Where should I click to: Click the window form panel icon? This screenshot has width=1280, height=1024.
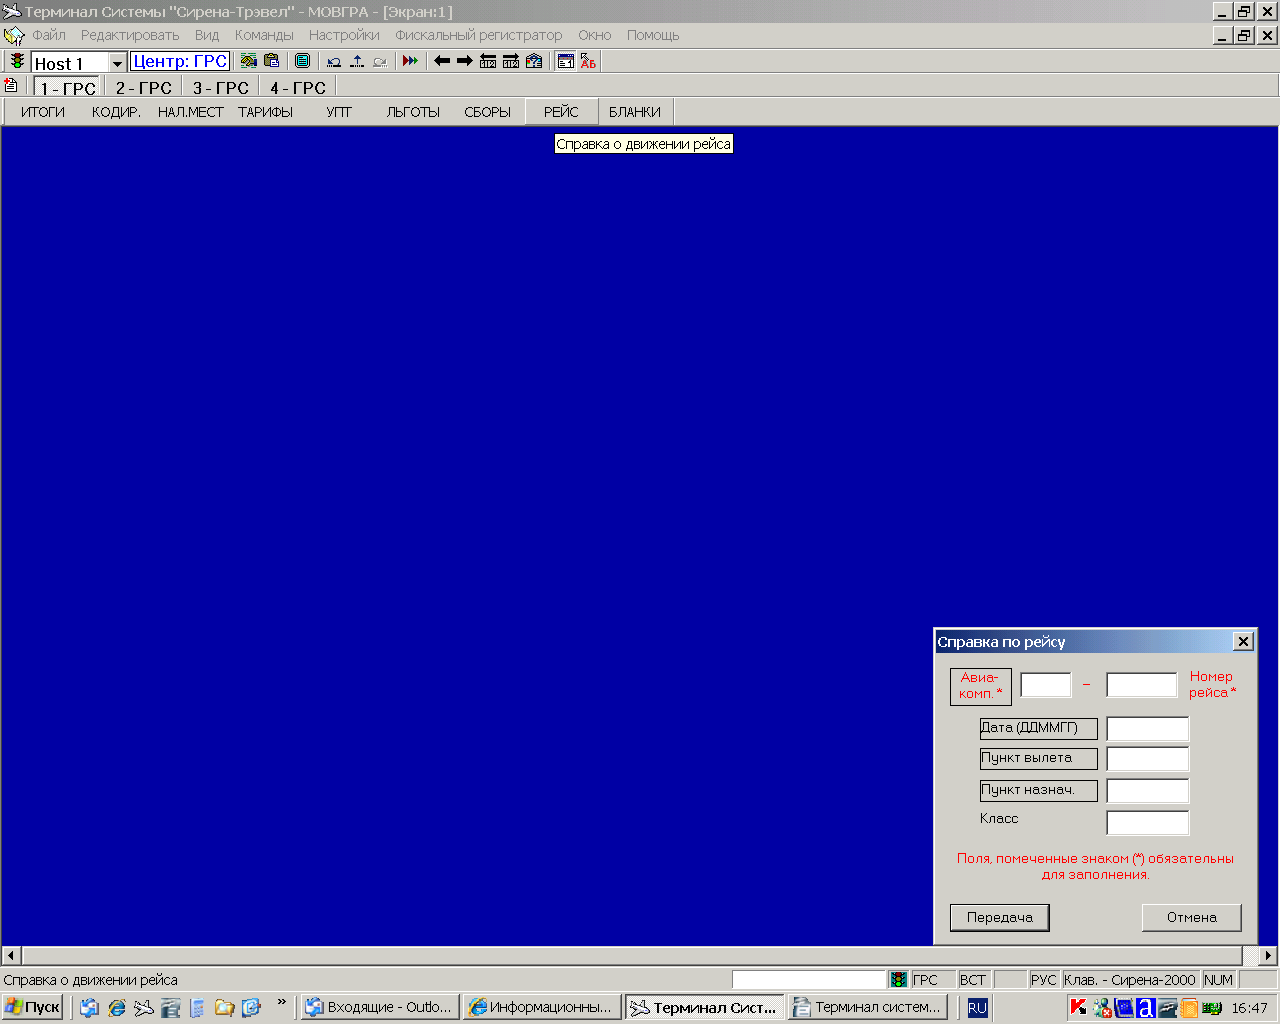(566, 61)
